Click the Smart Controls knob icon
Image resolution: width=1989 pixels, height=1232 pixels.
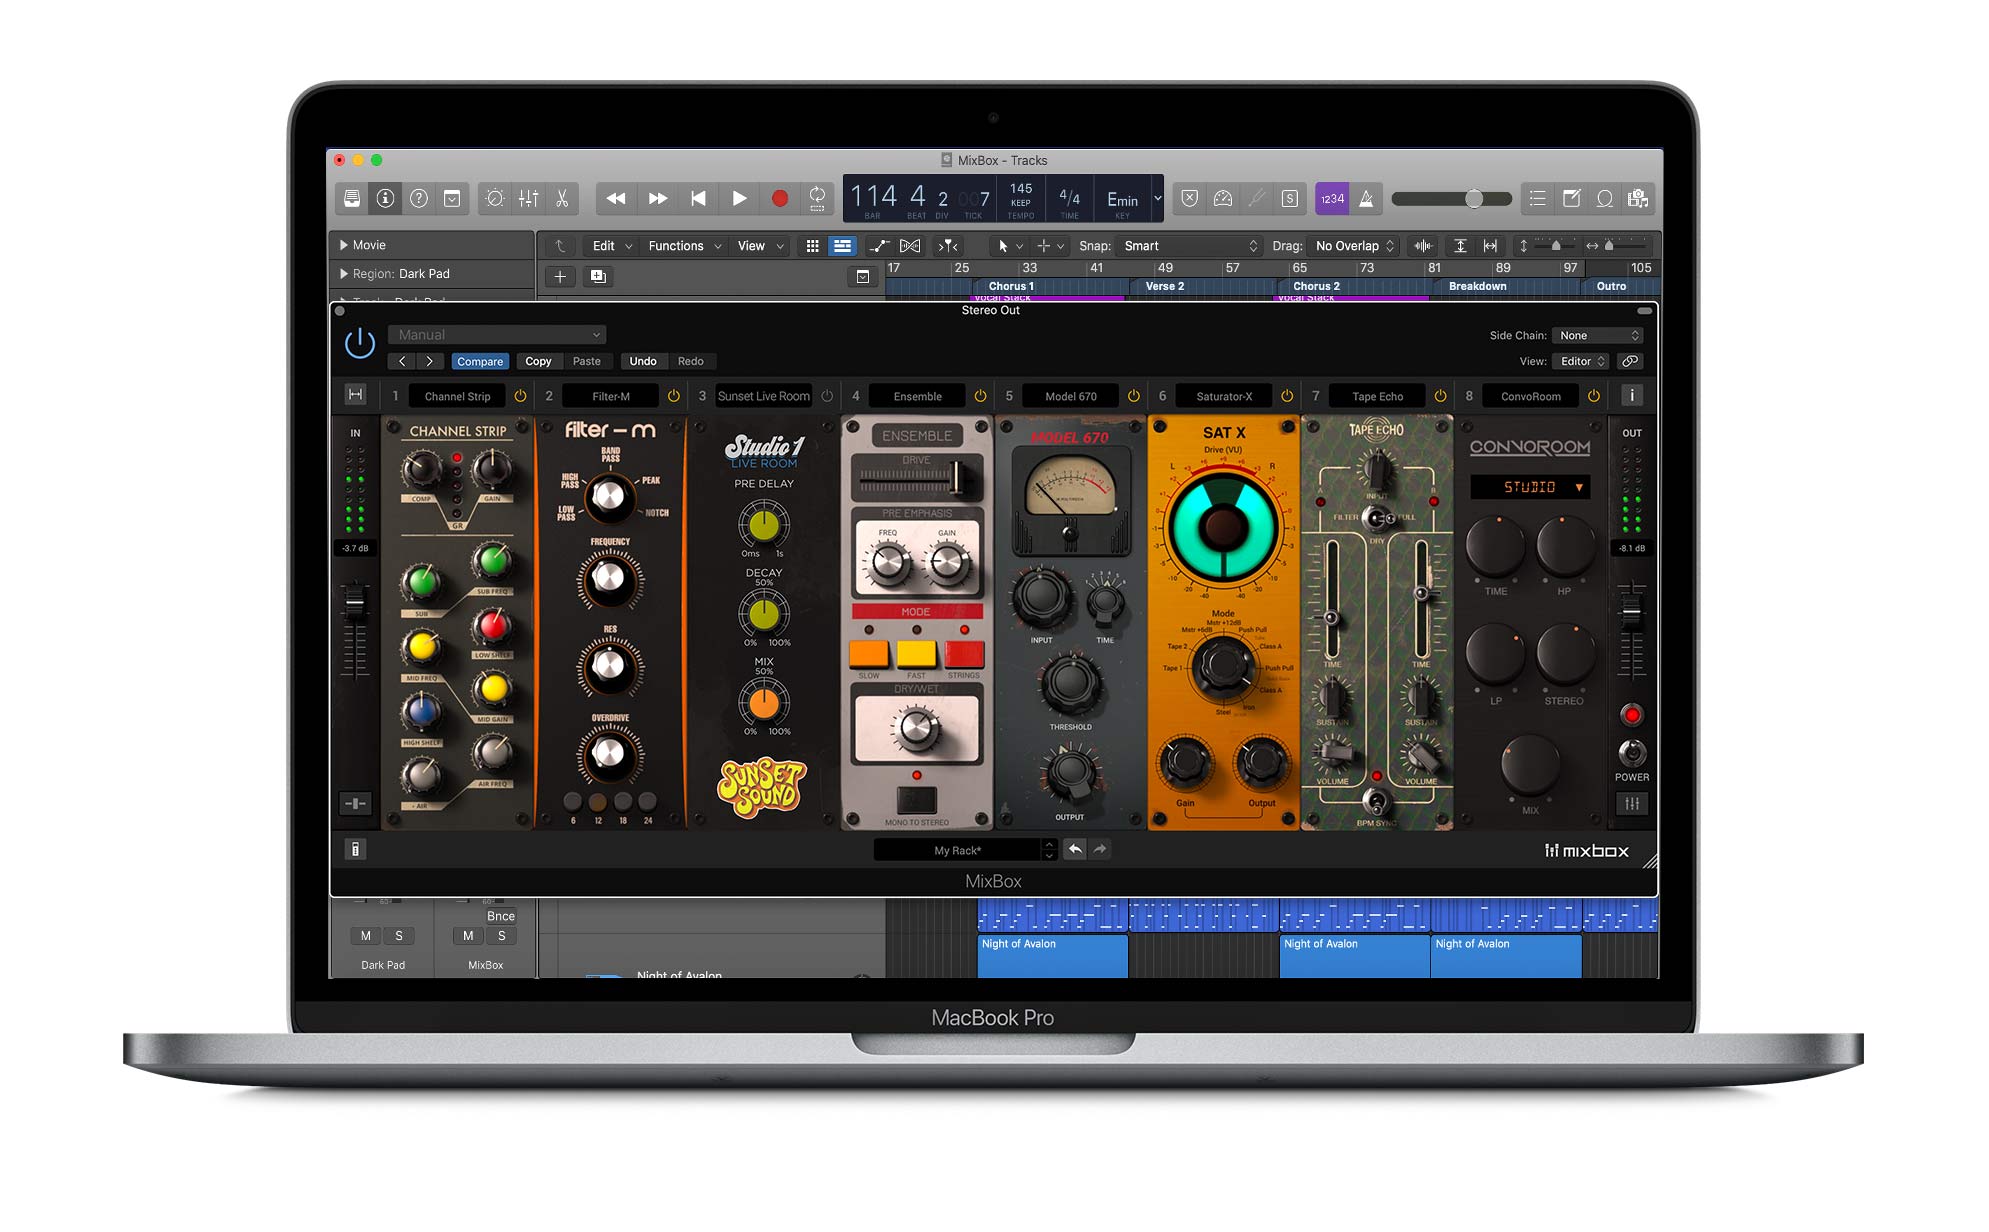click(x=493, y=198)
